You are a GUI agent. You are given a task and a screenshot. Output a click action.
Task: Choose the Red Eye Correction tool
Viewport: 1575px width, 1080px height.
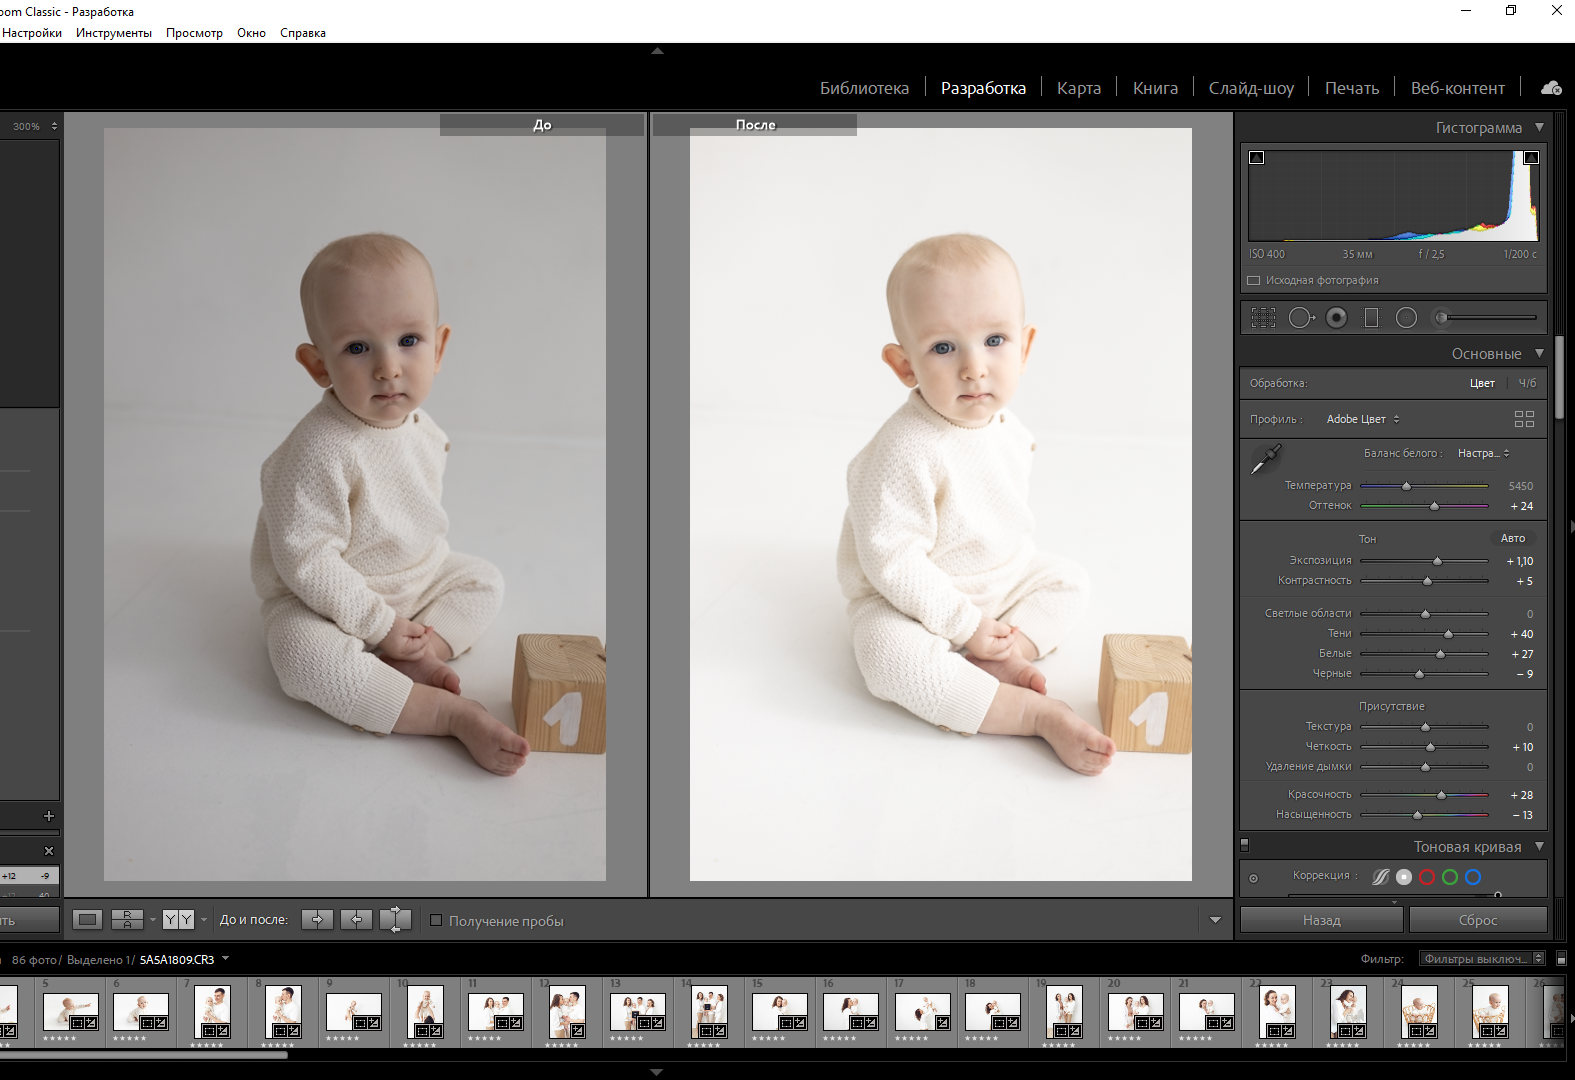(x=1336, y=318)
